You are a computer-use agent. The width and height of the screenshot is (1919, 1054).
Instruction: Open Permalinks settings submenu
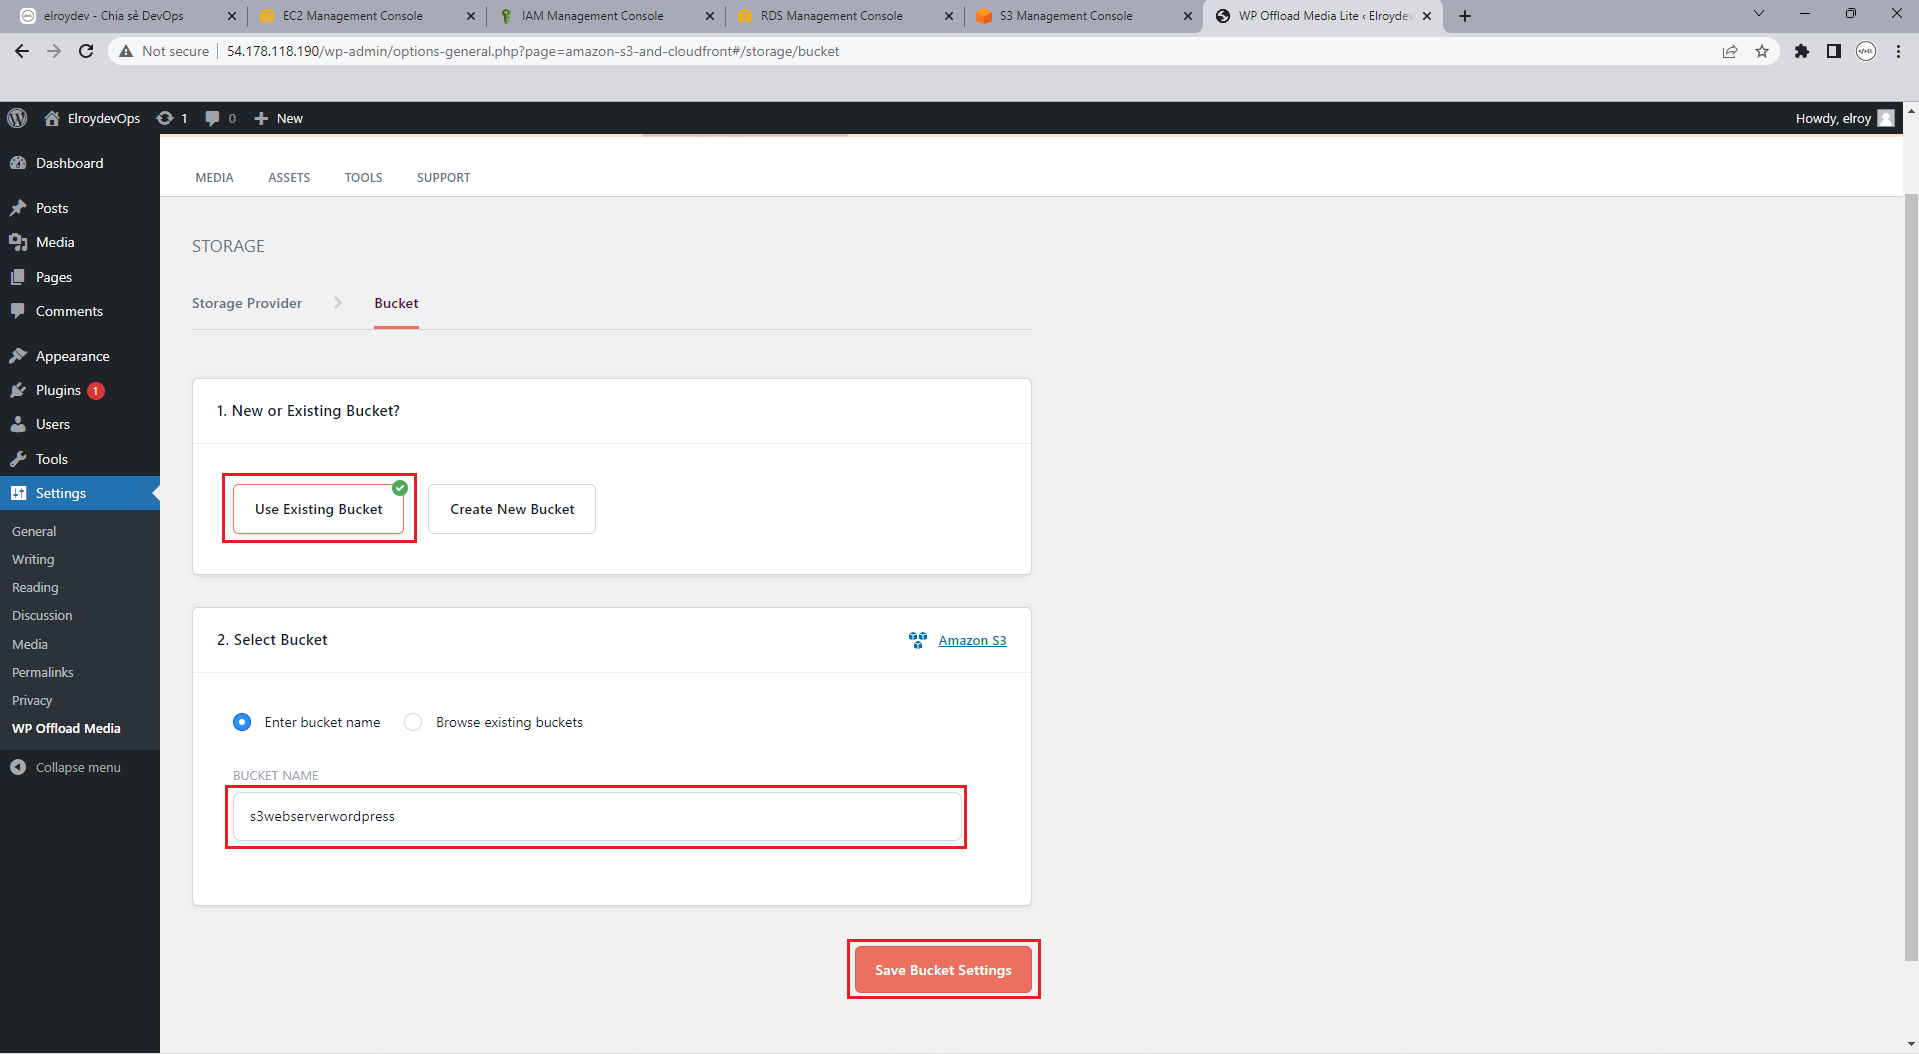(43, 672)
